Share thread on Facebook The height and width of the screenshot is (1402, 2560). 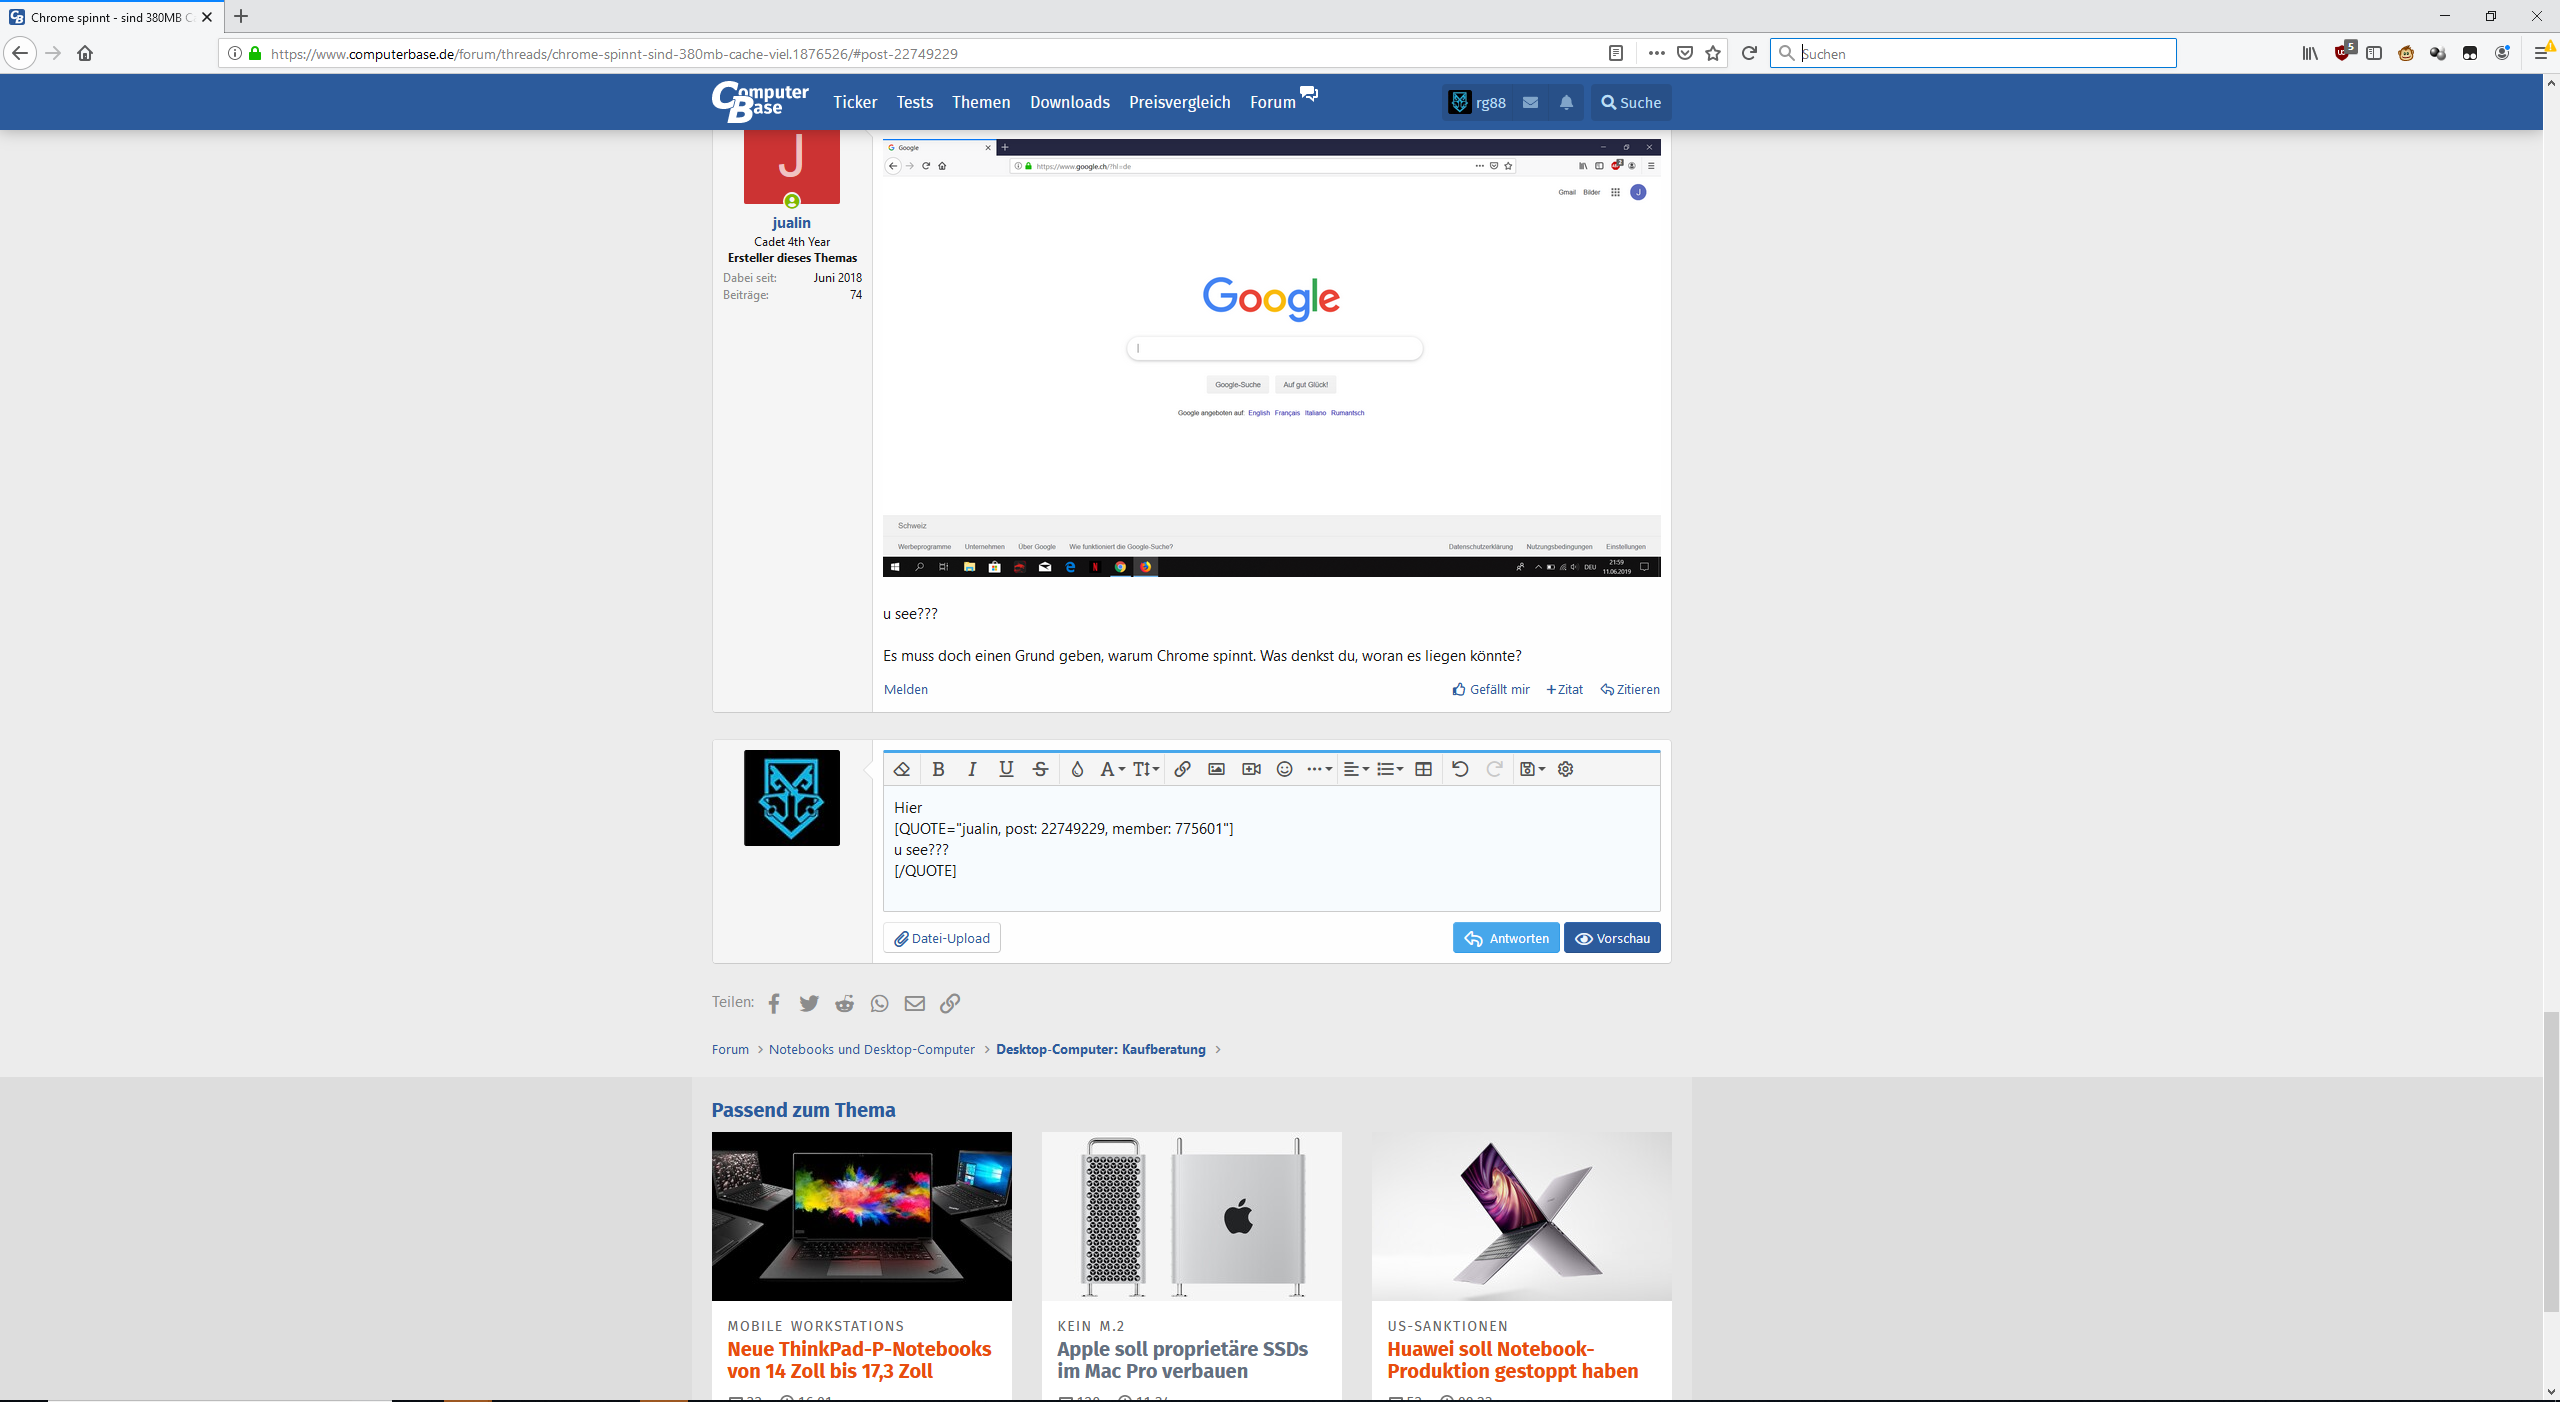coord(774,1003)
